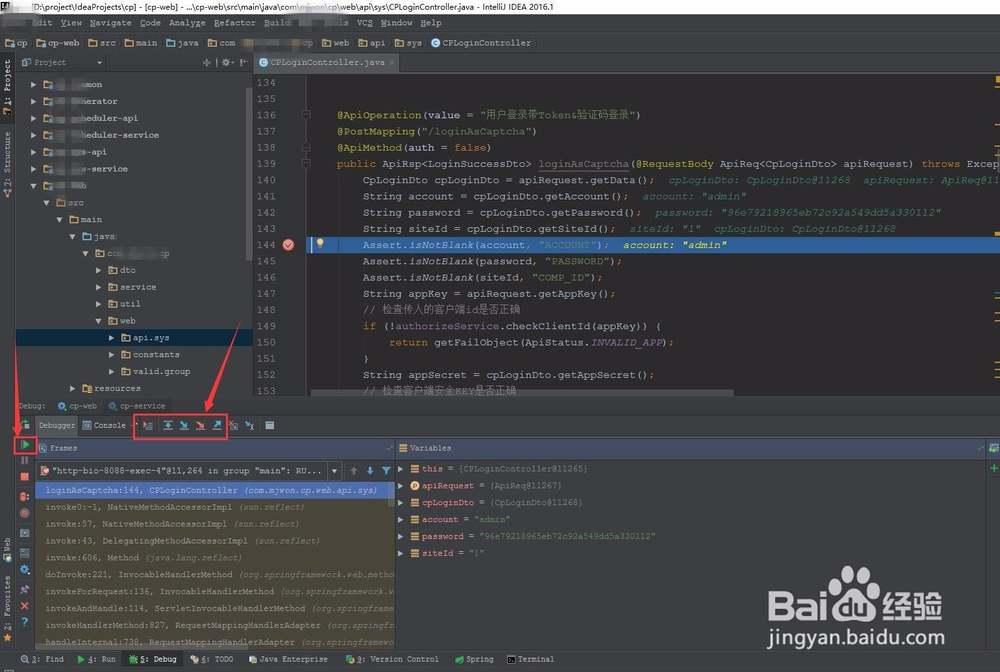This screenshot has height=672, width=1000.
Task: Drop Frame in debugger toolbar
Action: (x=233, y=425)
